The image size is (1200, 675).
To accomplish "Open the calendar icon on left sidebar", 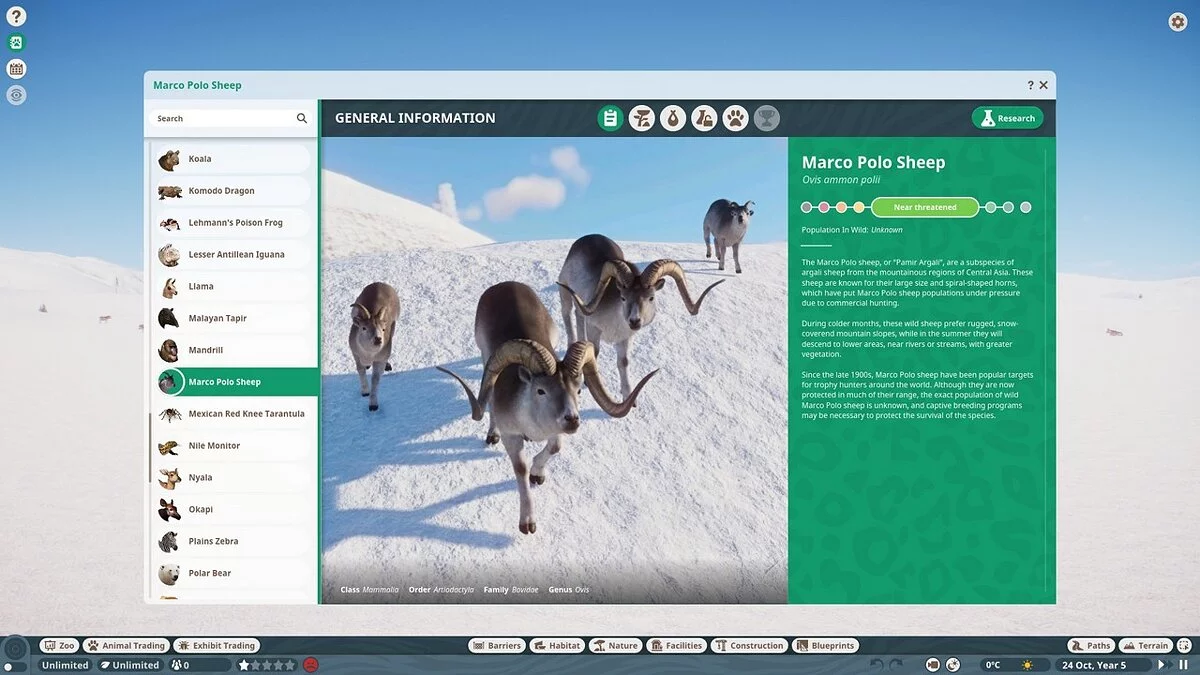I will tap(16, 69).
